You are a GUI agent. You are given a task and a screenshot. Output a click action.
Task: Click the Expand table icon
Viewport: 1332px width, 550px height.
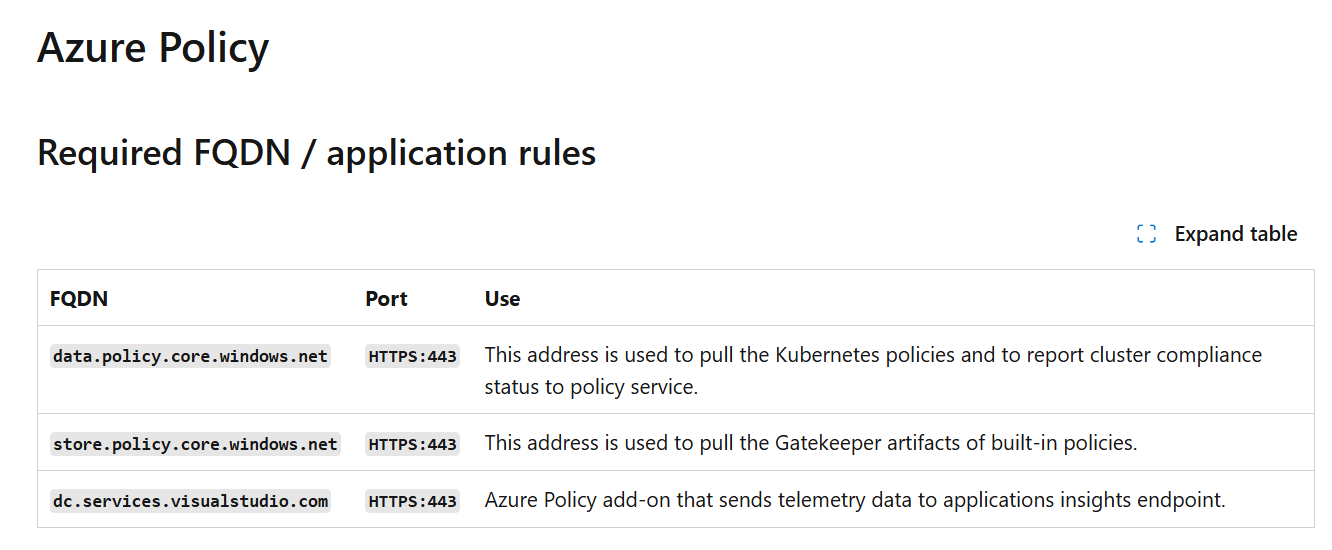[1146, 234]
